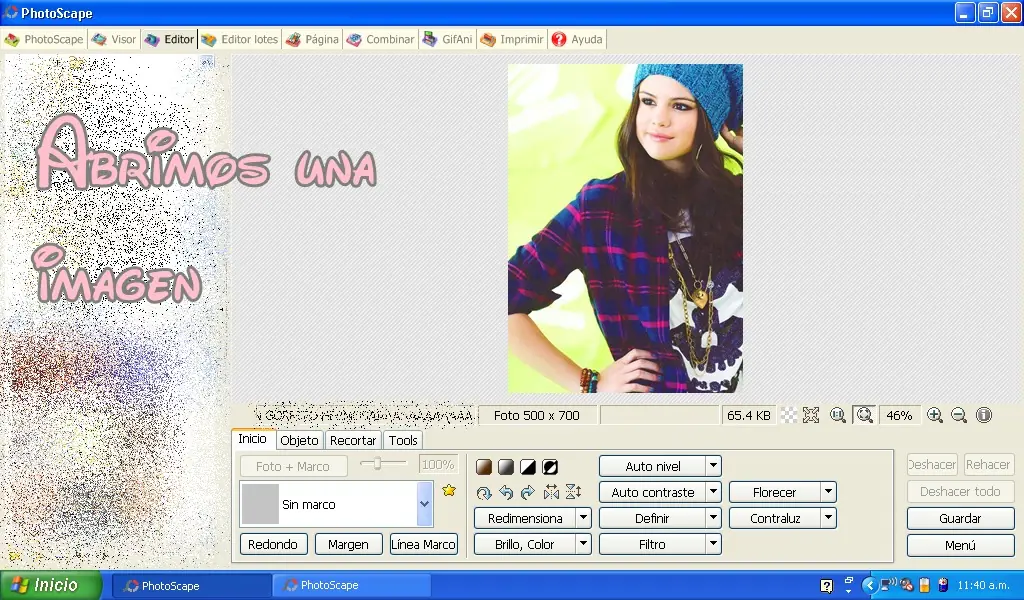The image size is (1024, 600).
Task: Flip the image horizontally
Action: coord(551,493)
